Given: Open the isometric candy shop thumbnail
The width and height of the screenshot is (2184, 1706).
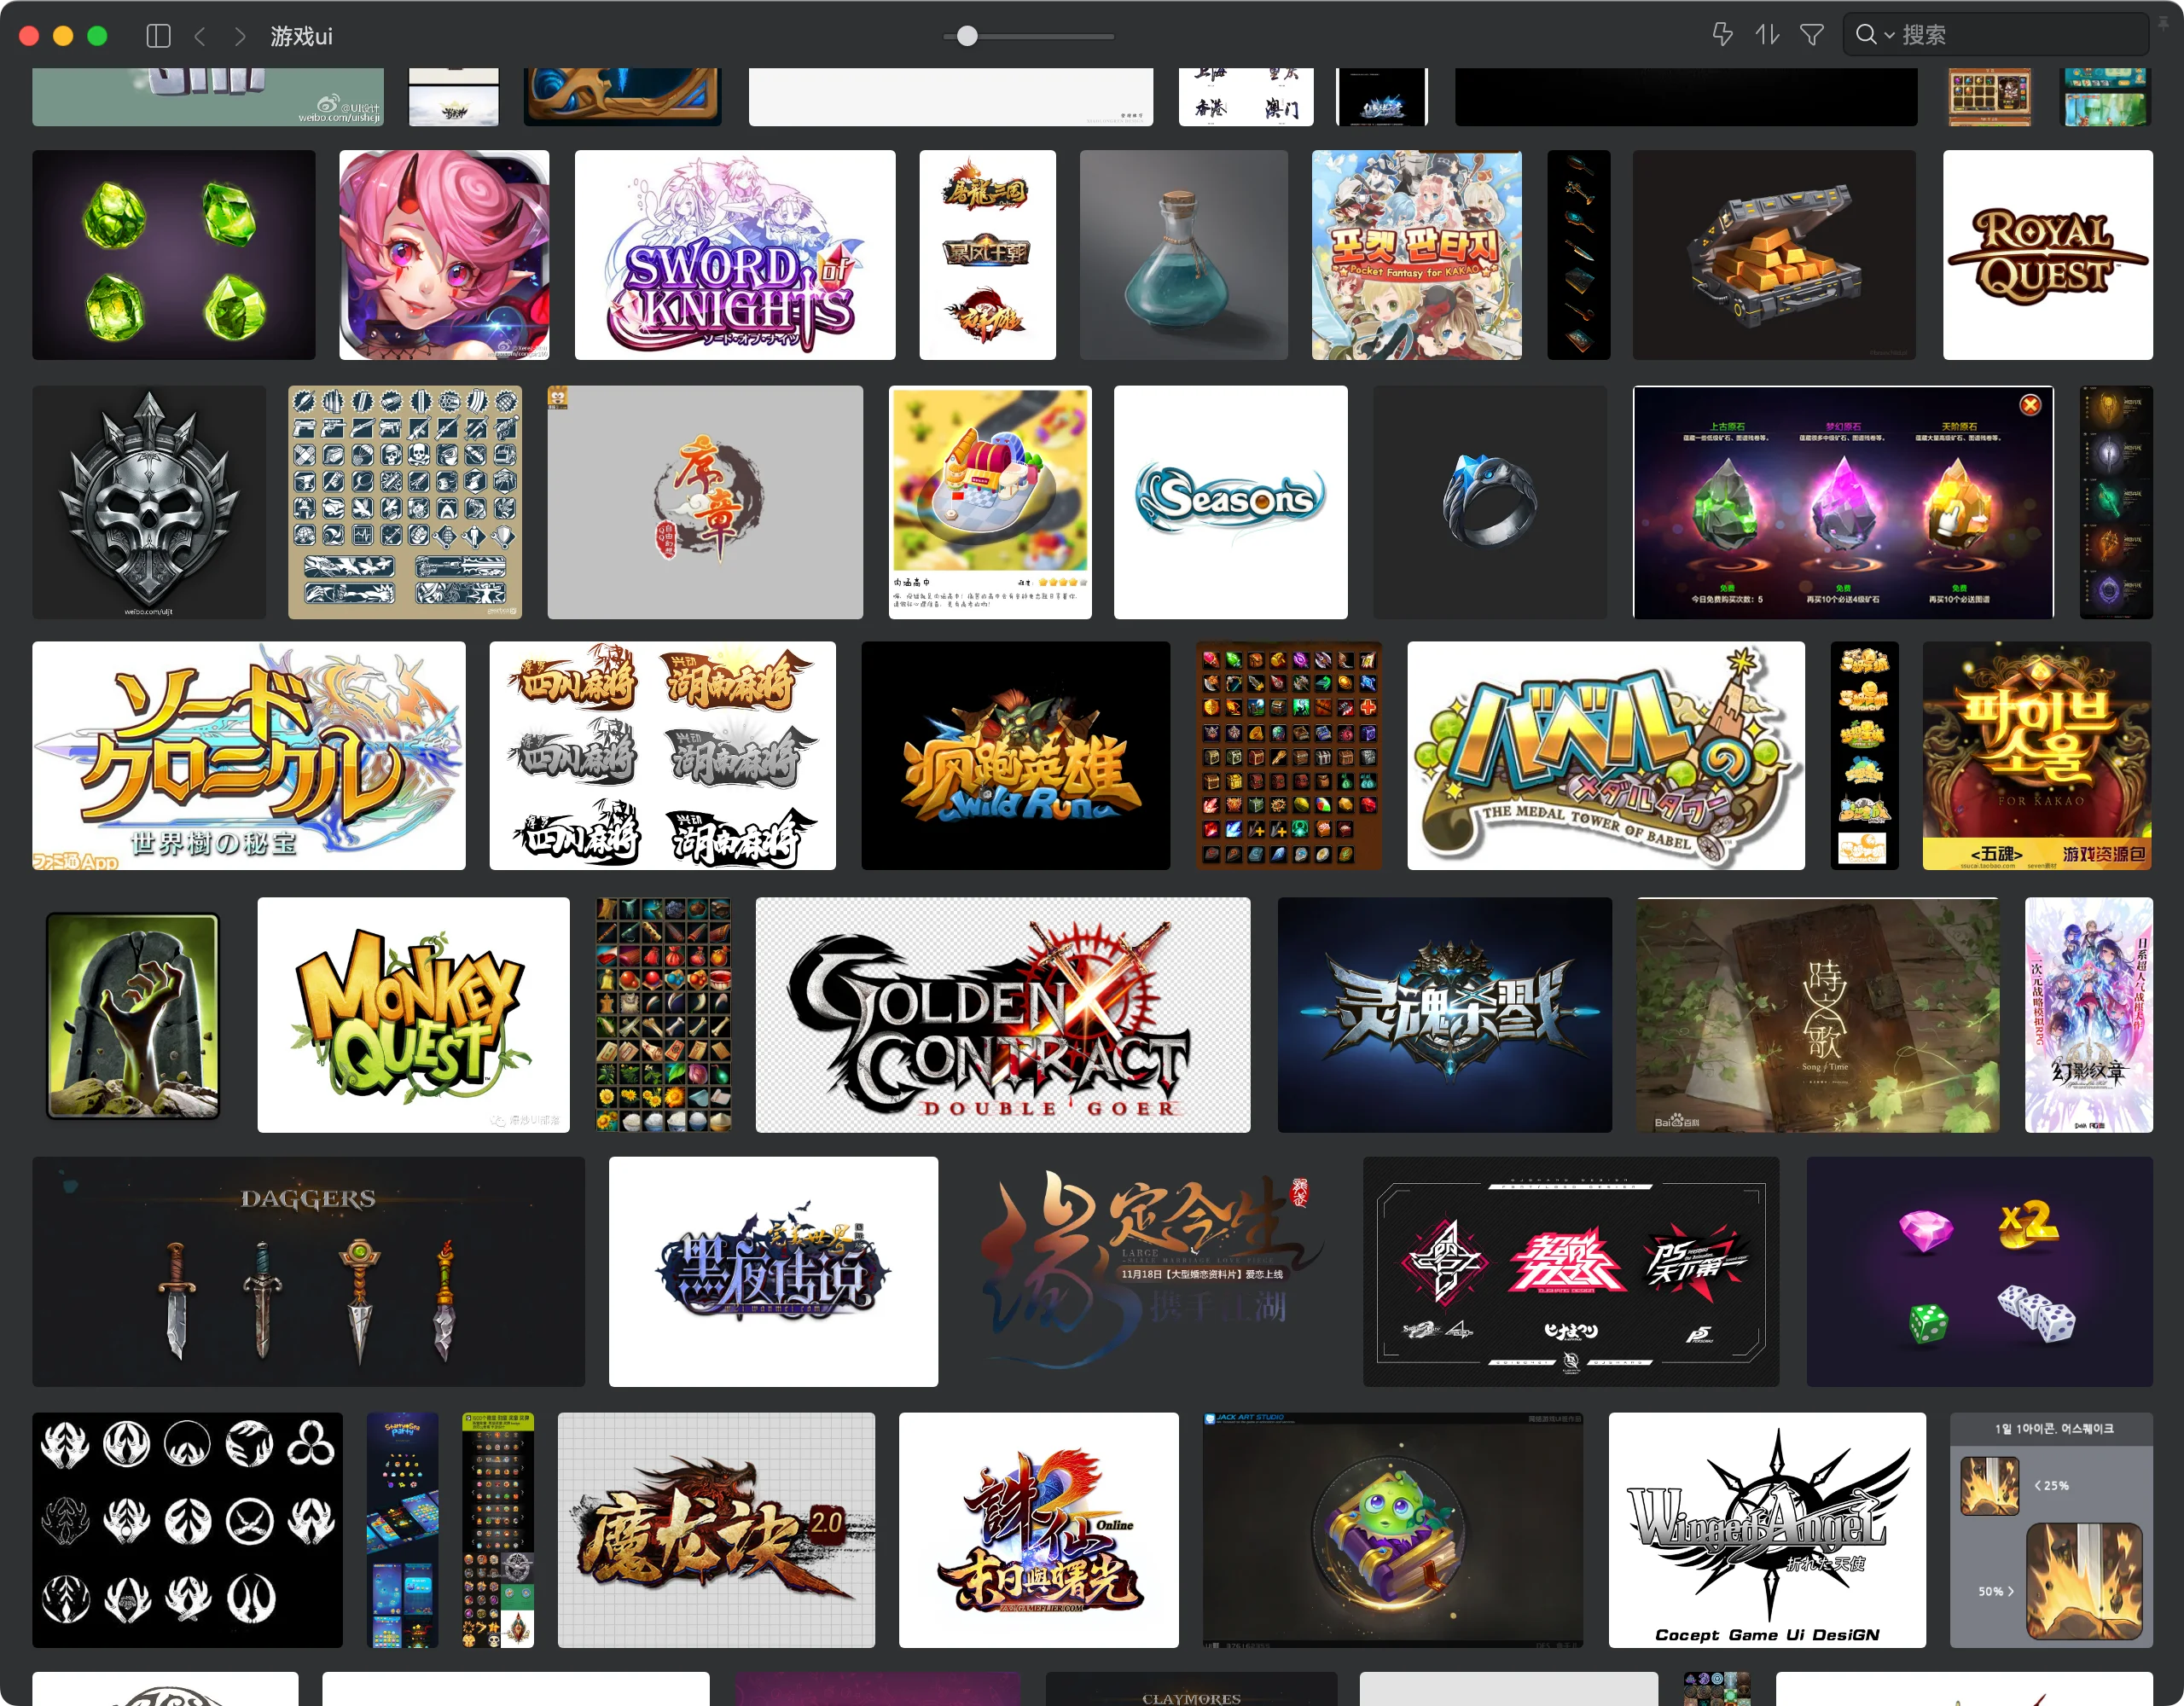Looking at the screenshot, I should (x=990, y=502).
